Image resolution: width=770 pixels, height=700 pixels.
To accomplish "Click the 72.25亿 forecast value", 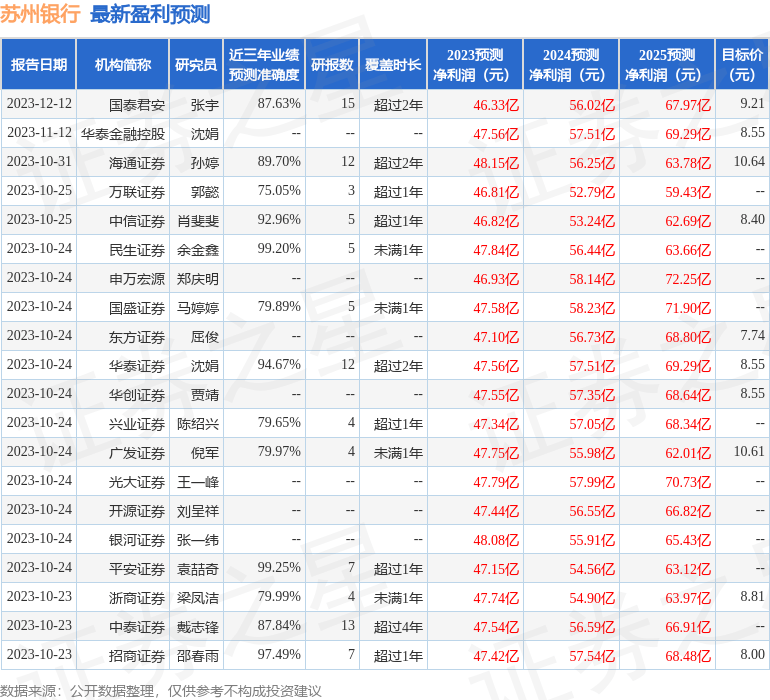I will [688, 279].
